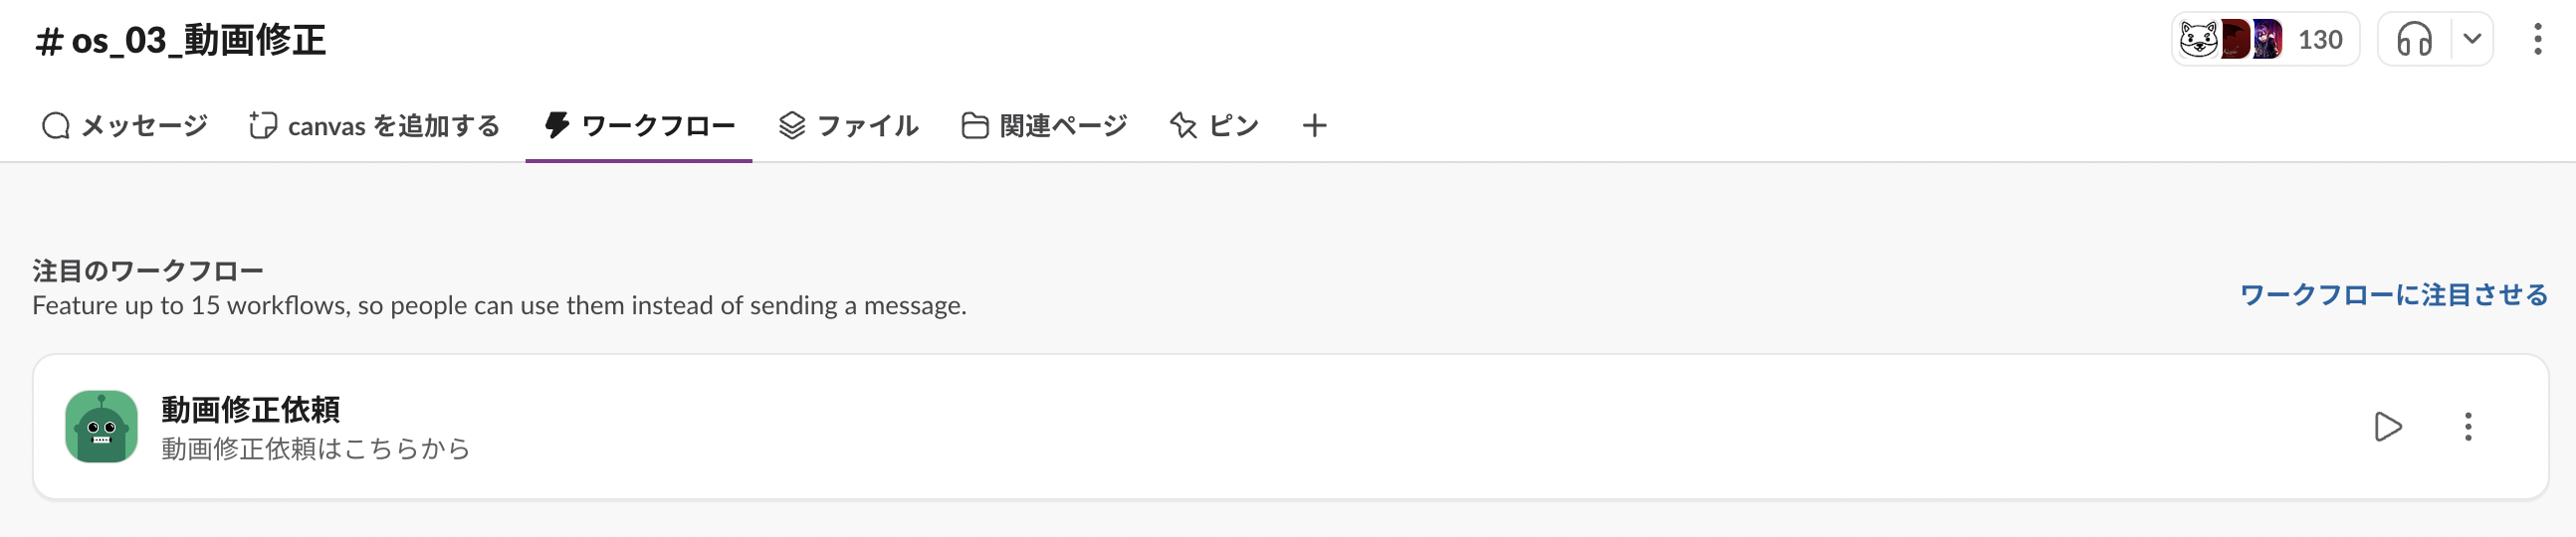Open channel details from #os_03_動画修正 title

(x=181, y=41)
